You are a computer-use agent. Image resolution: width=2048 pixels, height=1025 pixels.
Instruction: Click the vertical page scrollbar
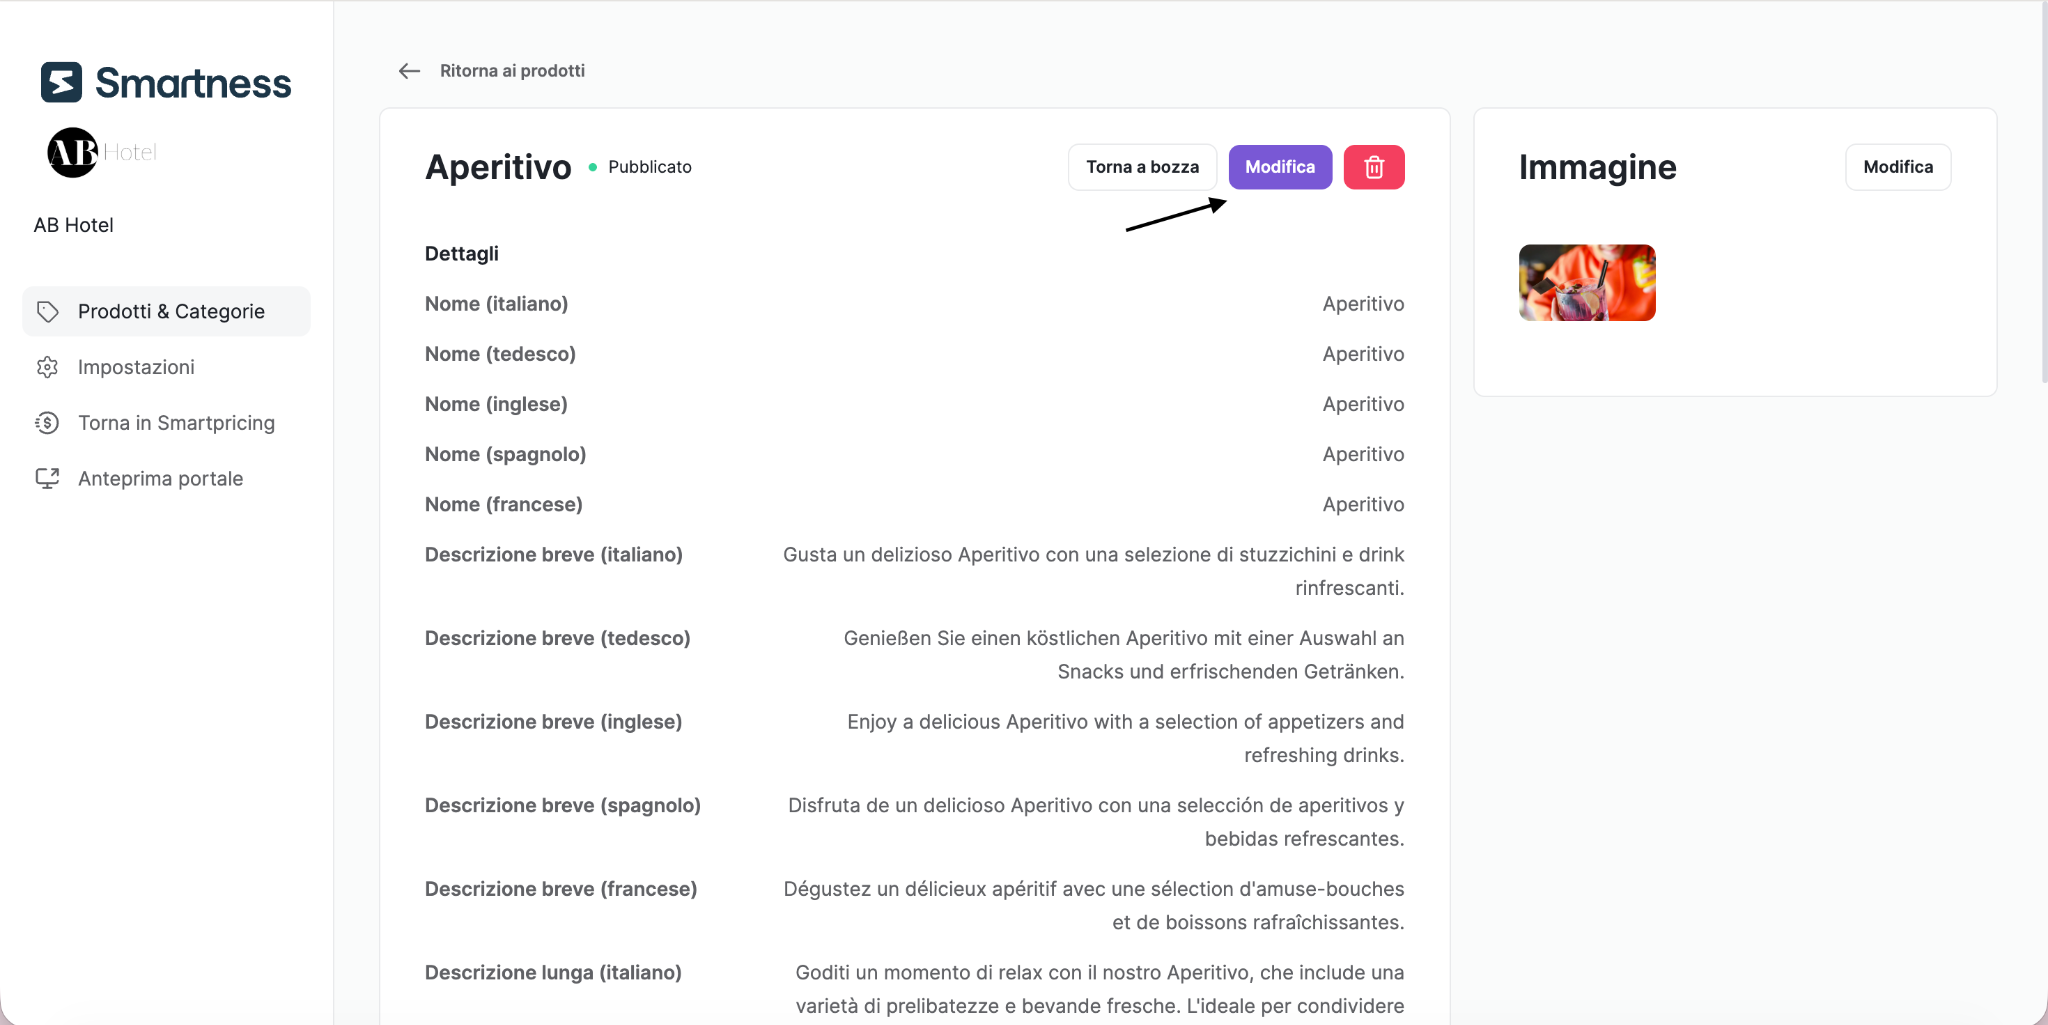pyautogui.click(x=2044, y=192)
